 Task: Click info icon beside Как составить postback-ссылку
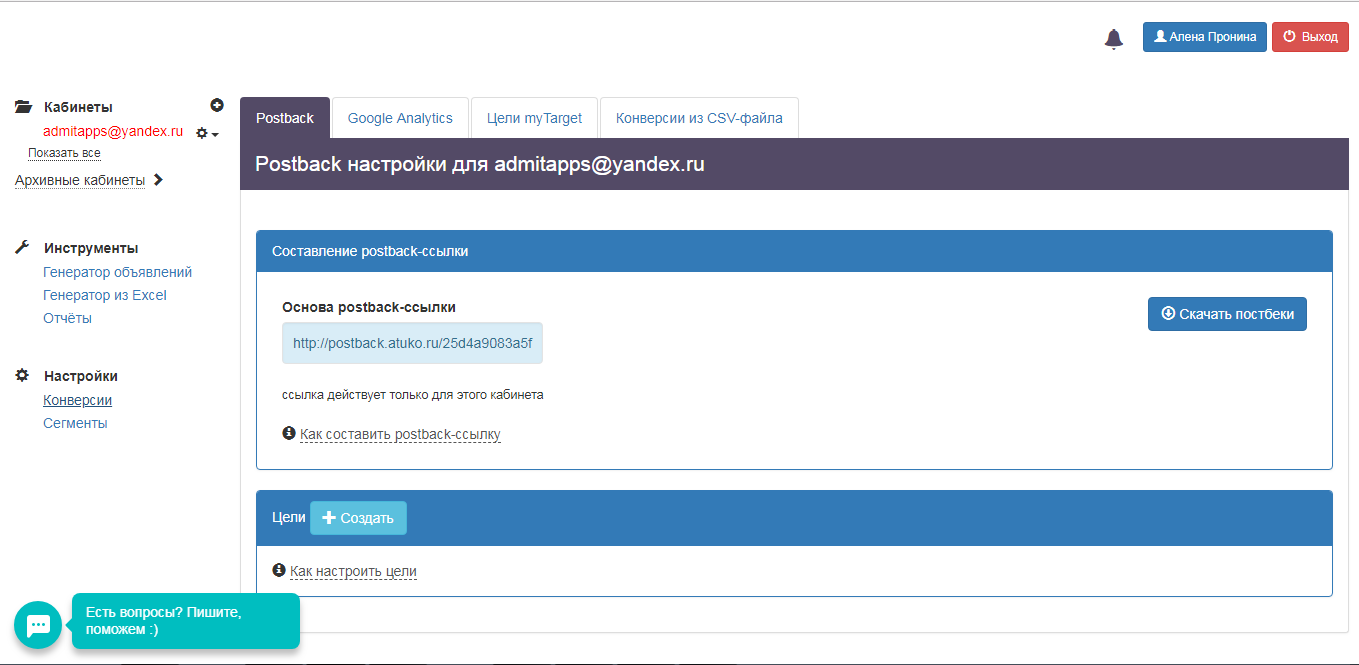point(289,433)
